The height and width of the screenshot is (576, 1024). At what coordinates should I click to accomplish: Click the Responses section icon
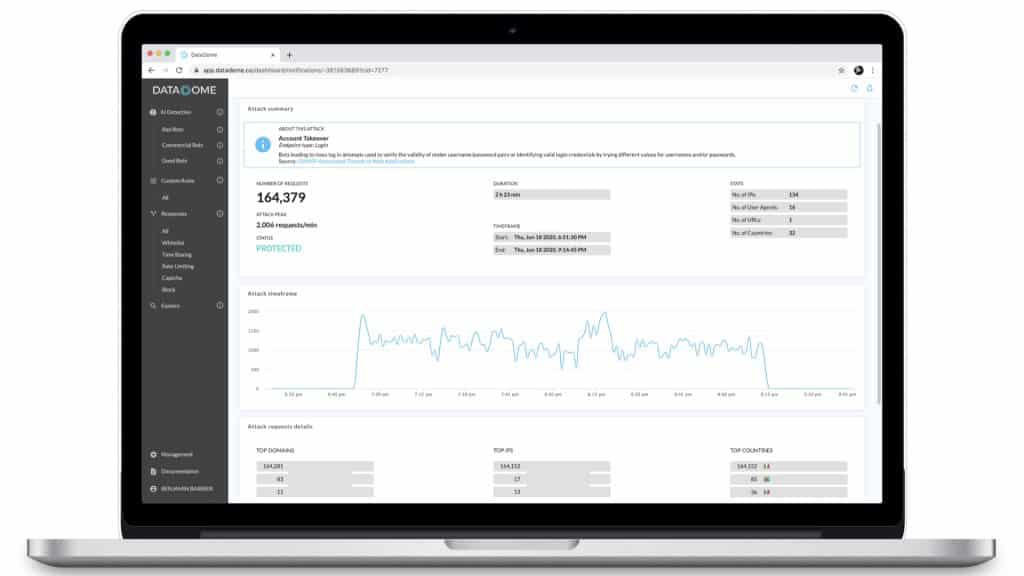point(153,214)
